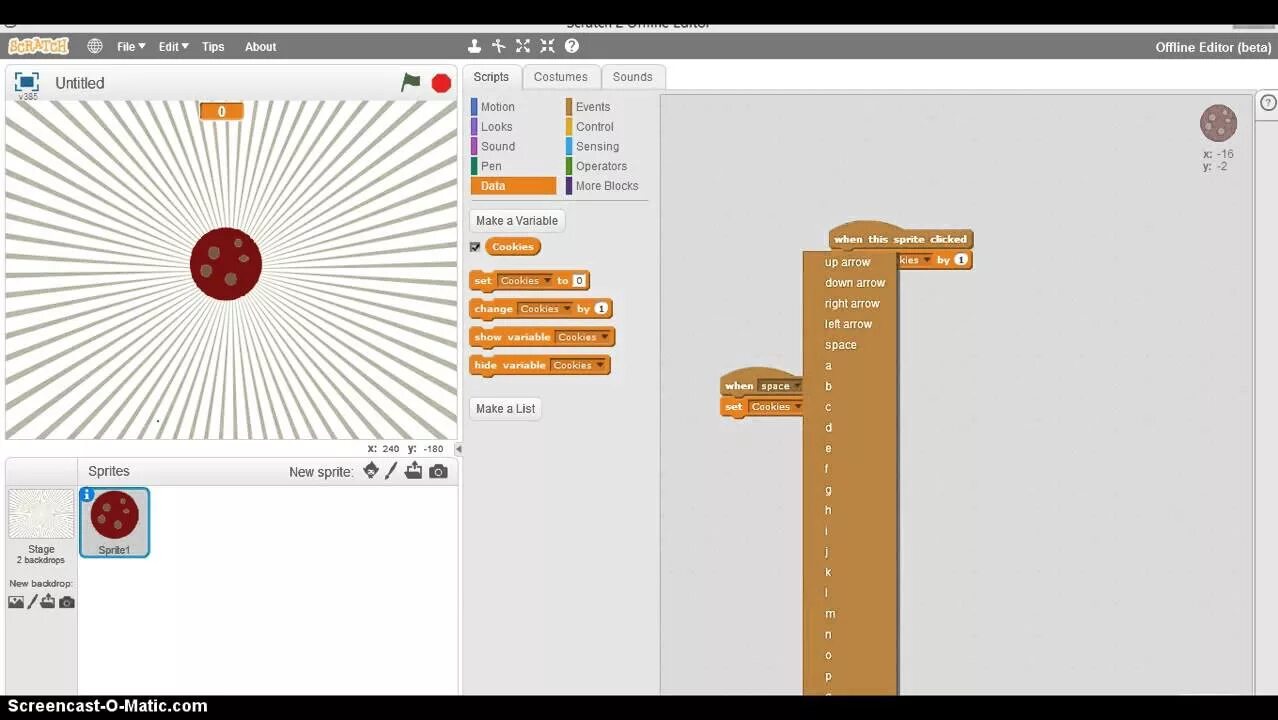Select the Delete scissors tool
The image size is (1278, 720).
pos(499,46)
